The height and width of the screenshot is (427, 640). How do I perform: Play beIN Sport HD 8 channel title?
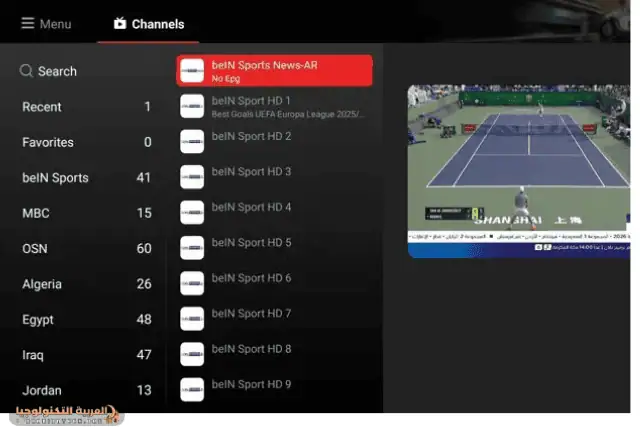251,349
